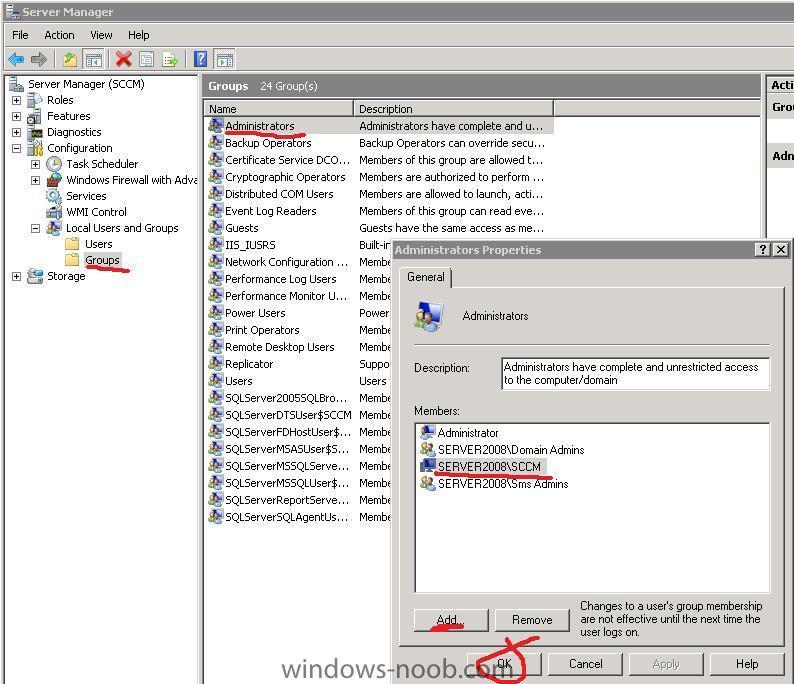
Task: Click the Properties toolbar icon
Action: pyautogui.click(x=147, y=60)
